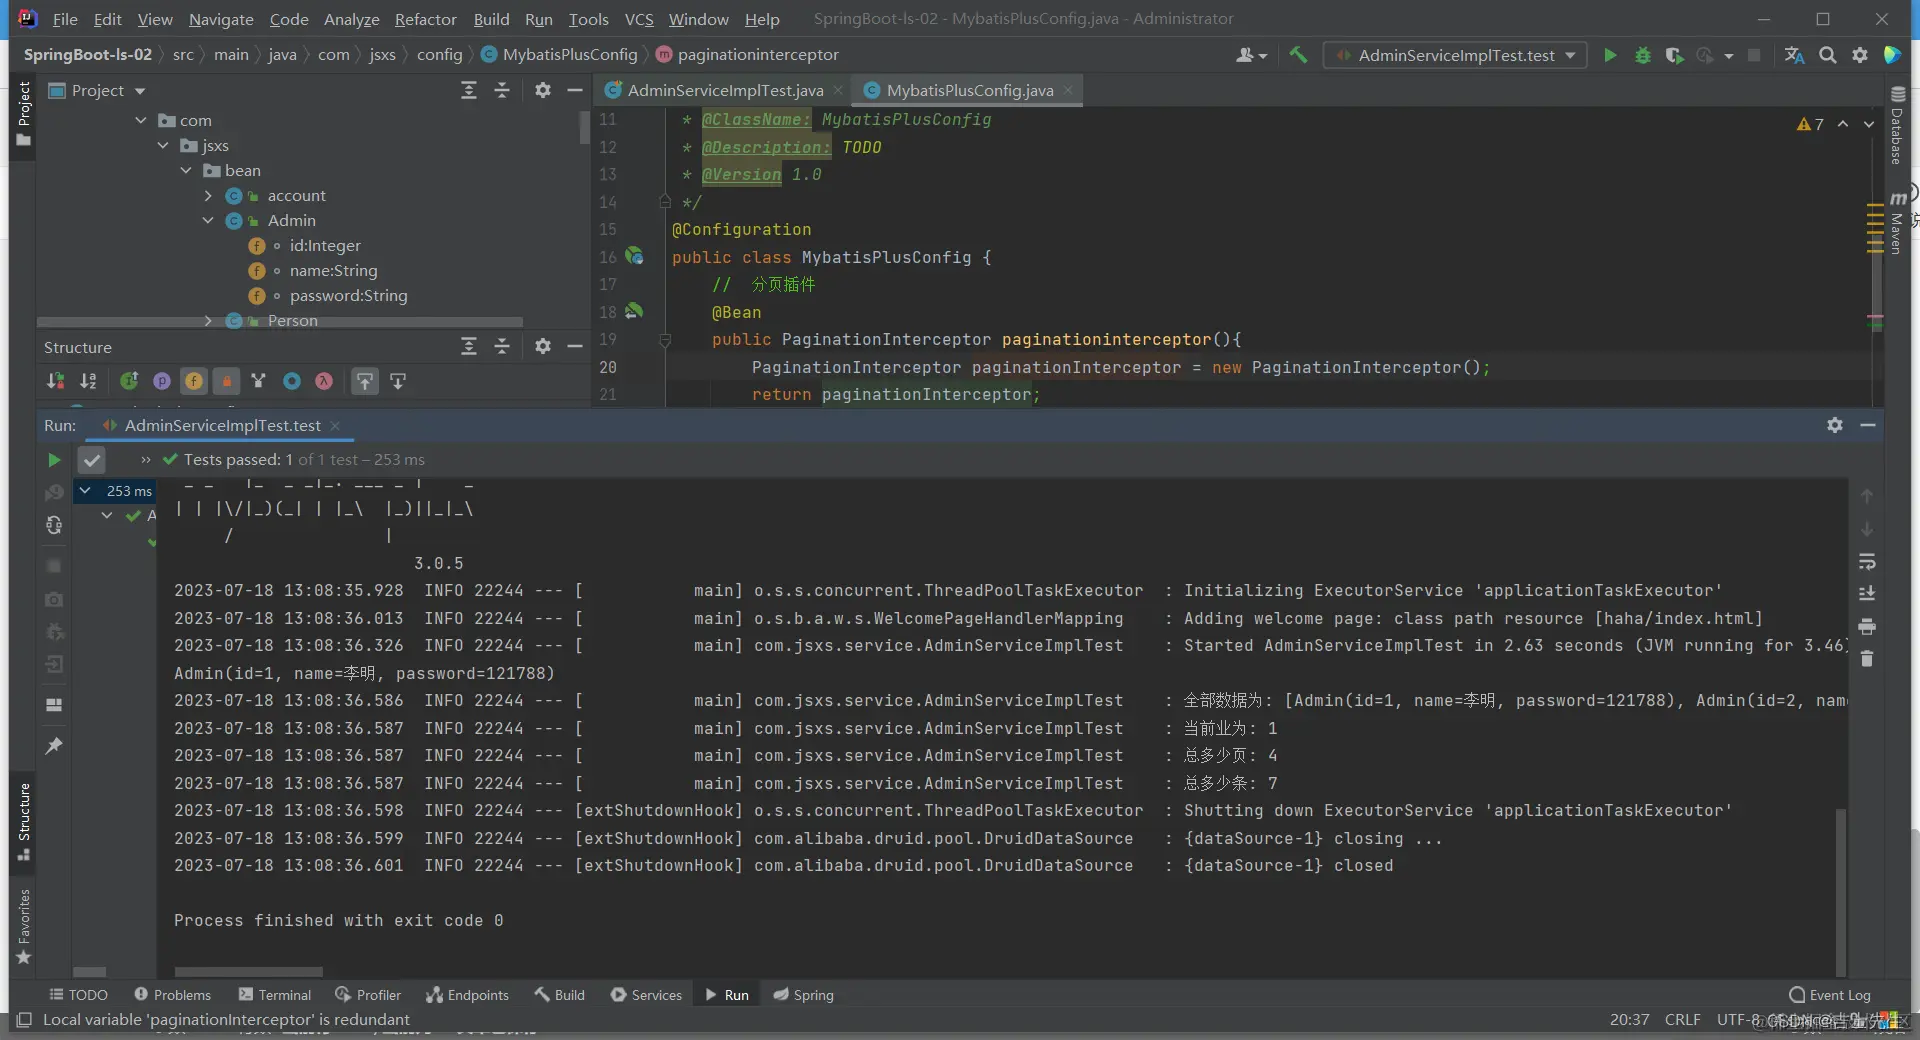Screen dimensions: 1920x1040
Task: Toggle Sort Alphabetically in Structure toolbar
Action: (88, 381)
